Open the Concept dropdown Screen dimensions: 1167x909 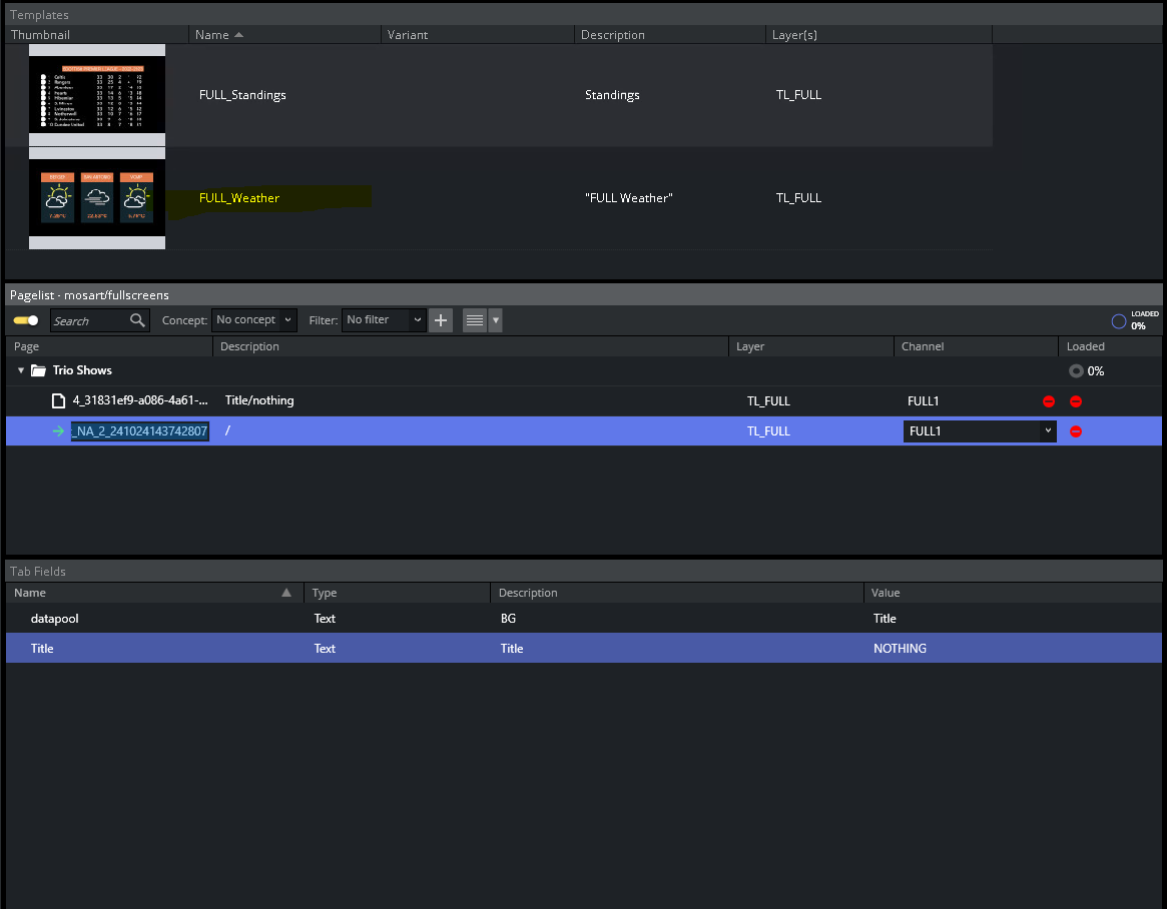[x=255, y=320]
